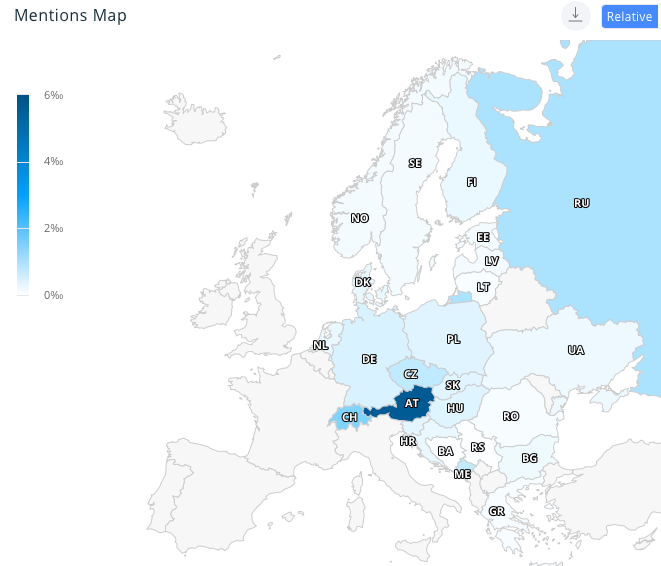Click Ukraine (UA) on the map
Screen dimensions: 661x566
575,350
